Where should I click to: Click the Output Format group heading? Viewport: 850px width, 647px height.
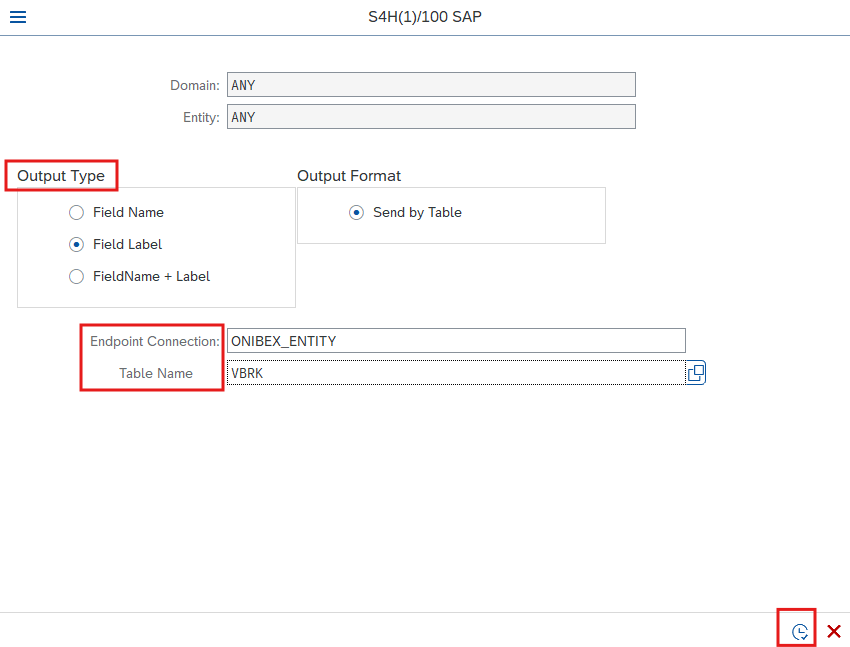coord(349,176)
